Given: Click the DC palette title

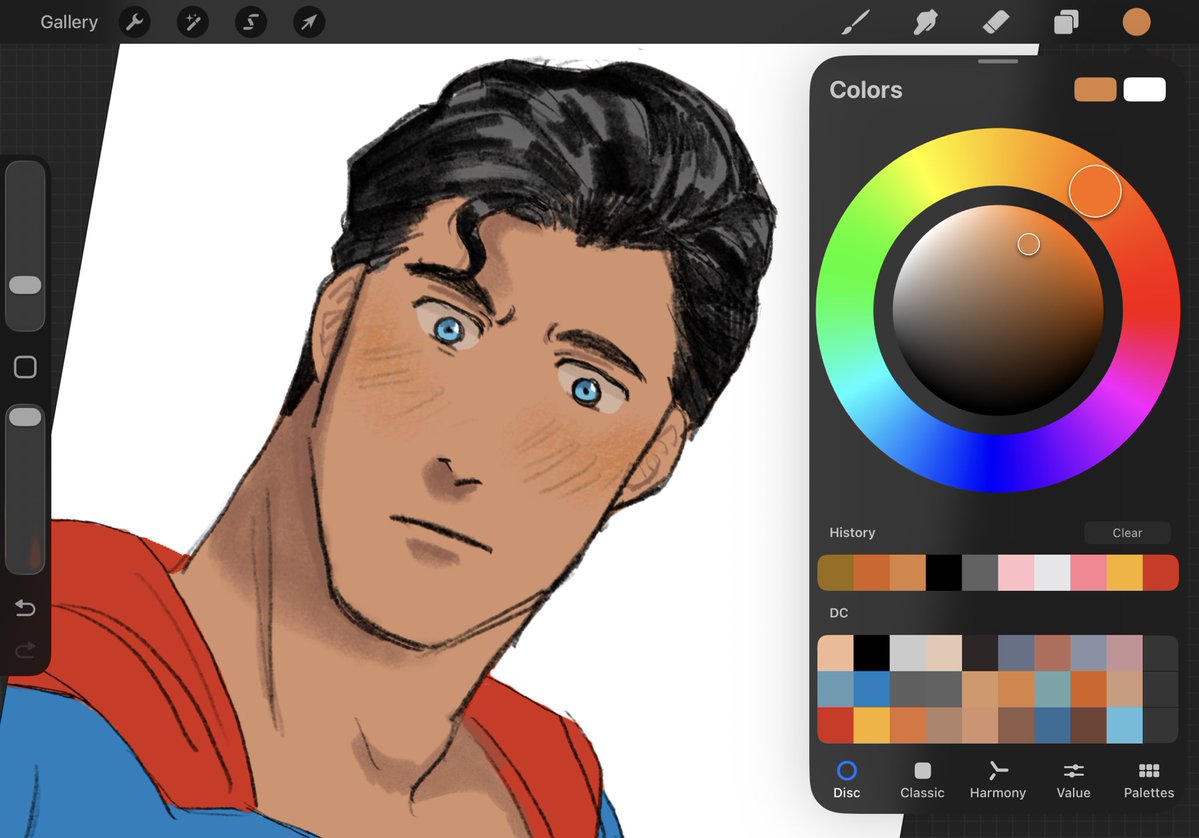Looking at the screenshot, I should 839,612.
